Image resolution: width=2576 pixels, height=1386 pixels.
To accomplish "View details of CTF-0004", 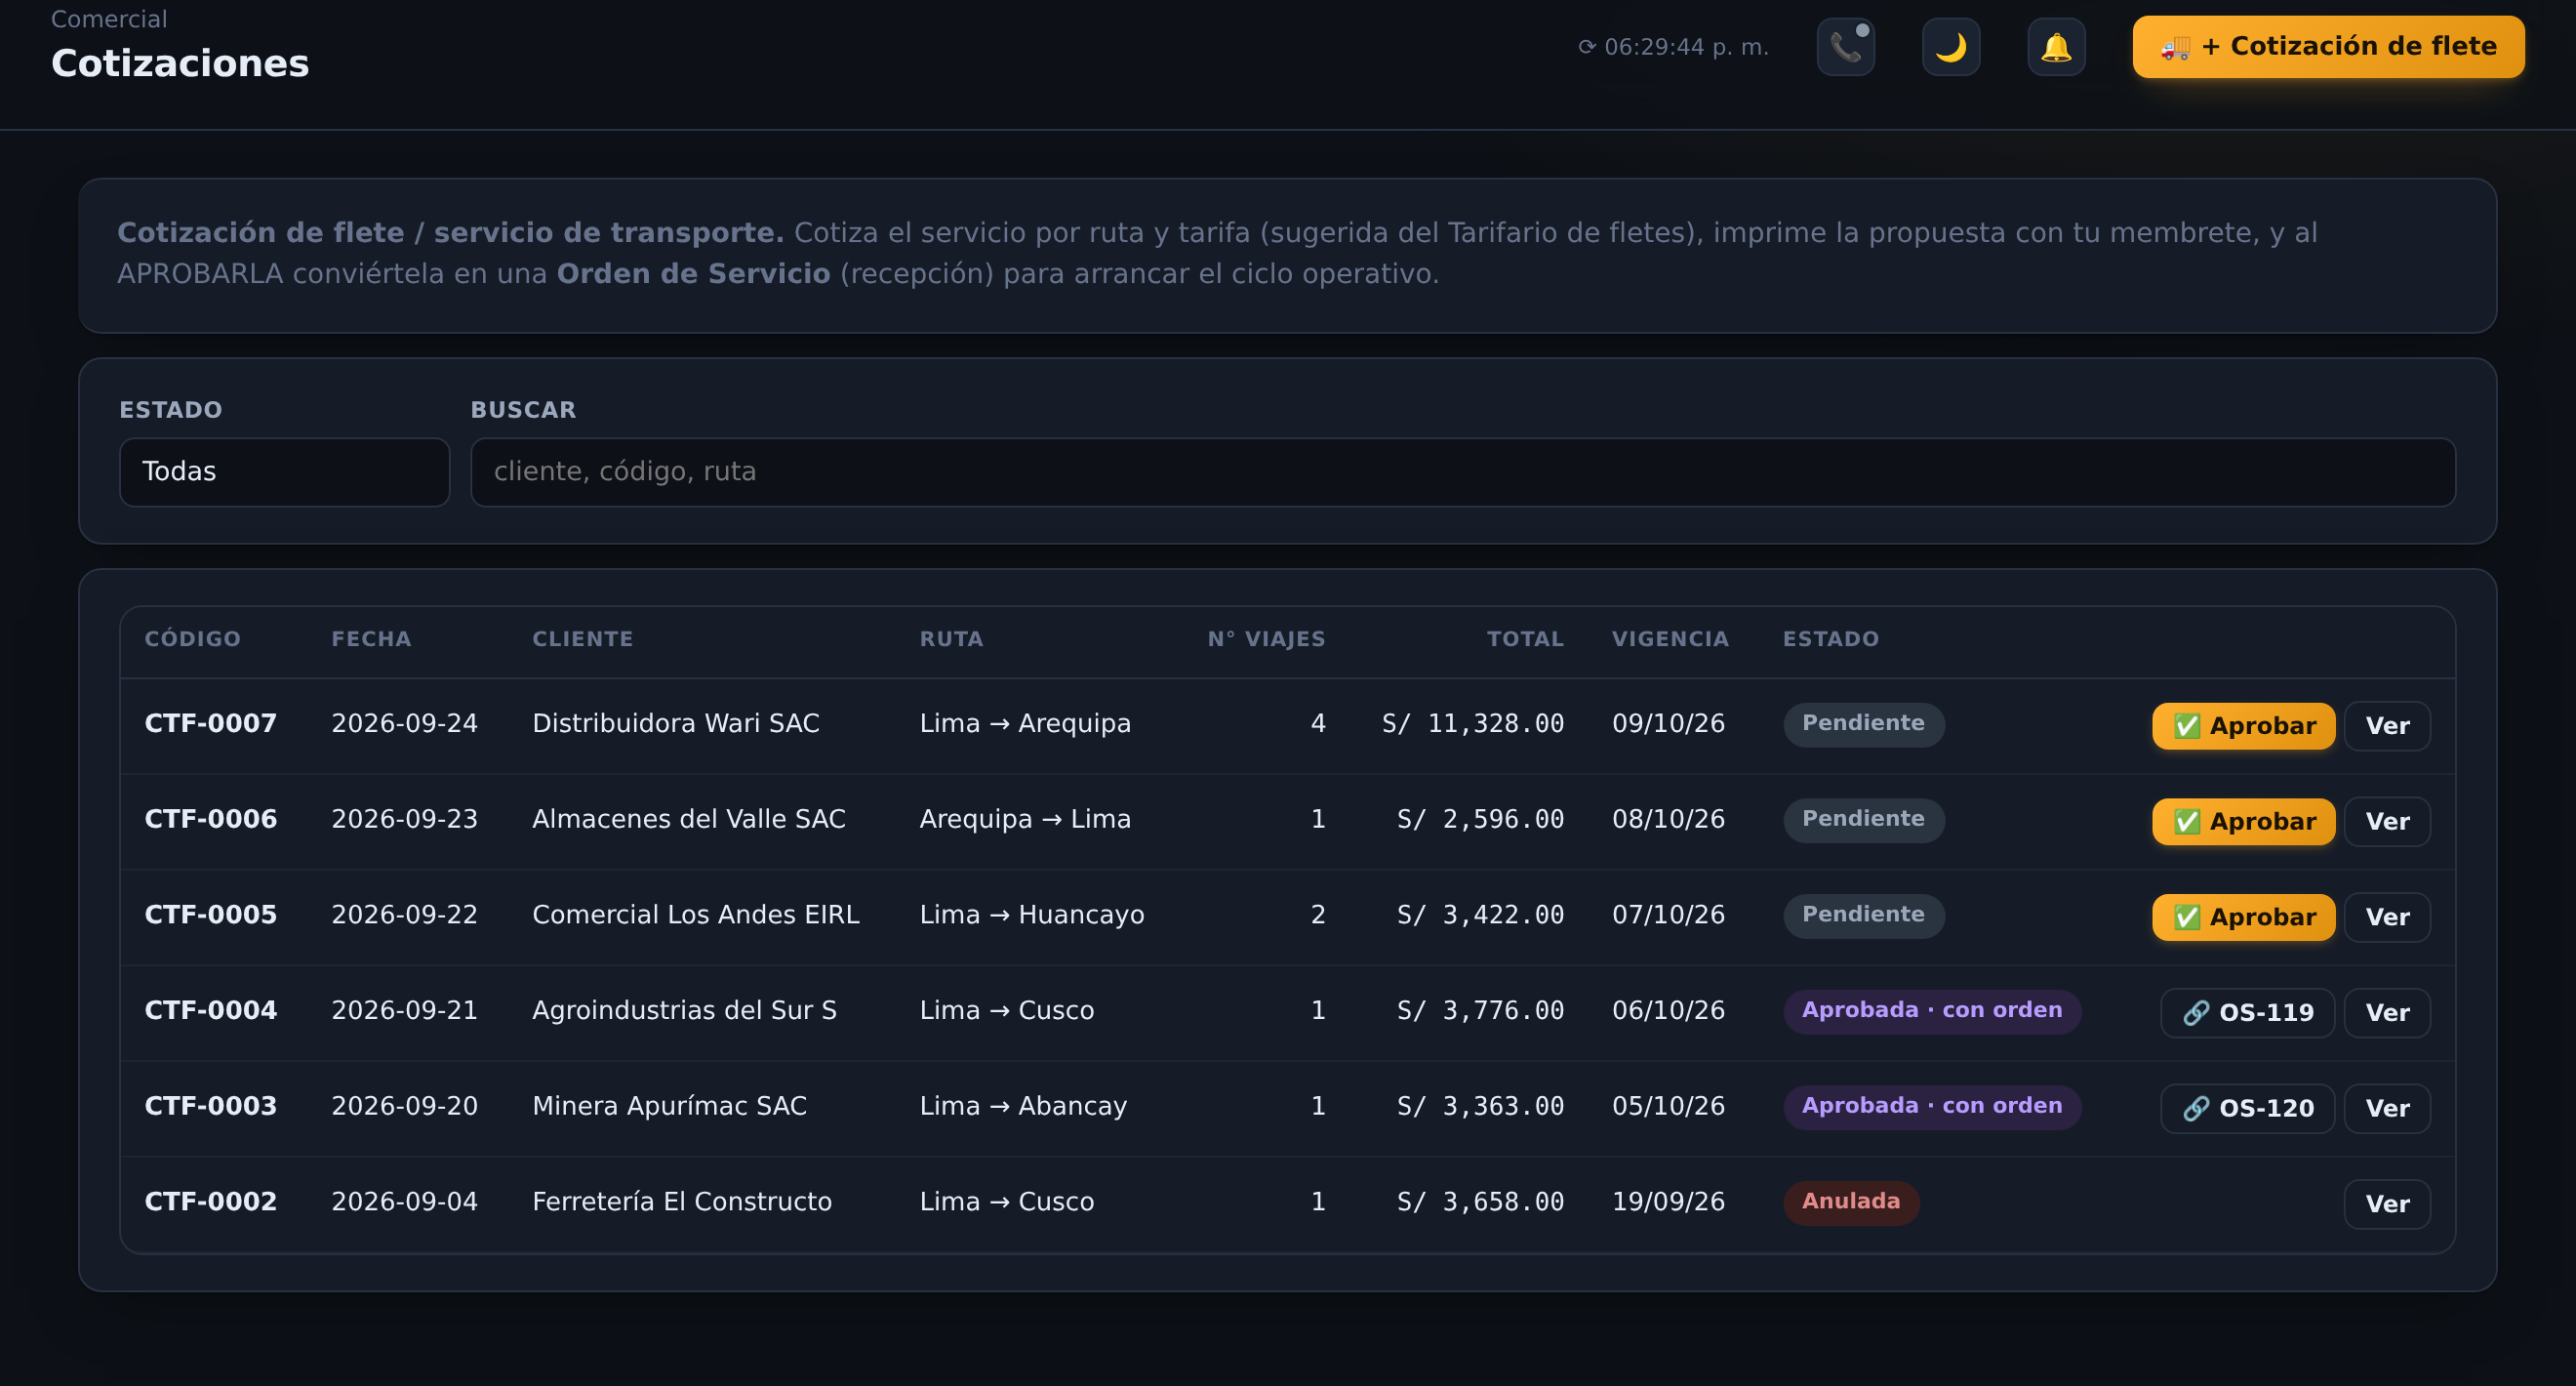I will coord(2387,1013).
